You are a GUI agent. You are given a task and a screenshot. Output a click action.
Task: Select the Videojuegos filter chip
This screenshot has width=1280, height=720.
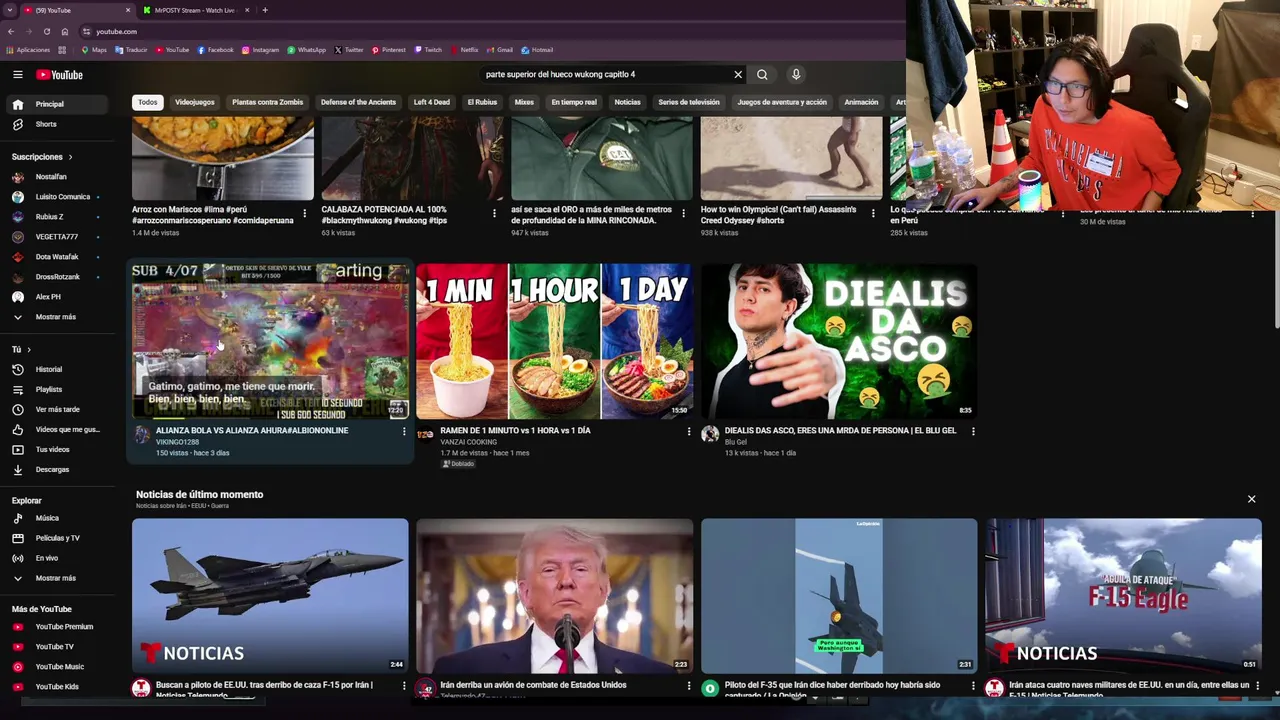[195, 102]
